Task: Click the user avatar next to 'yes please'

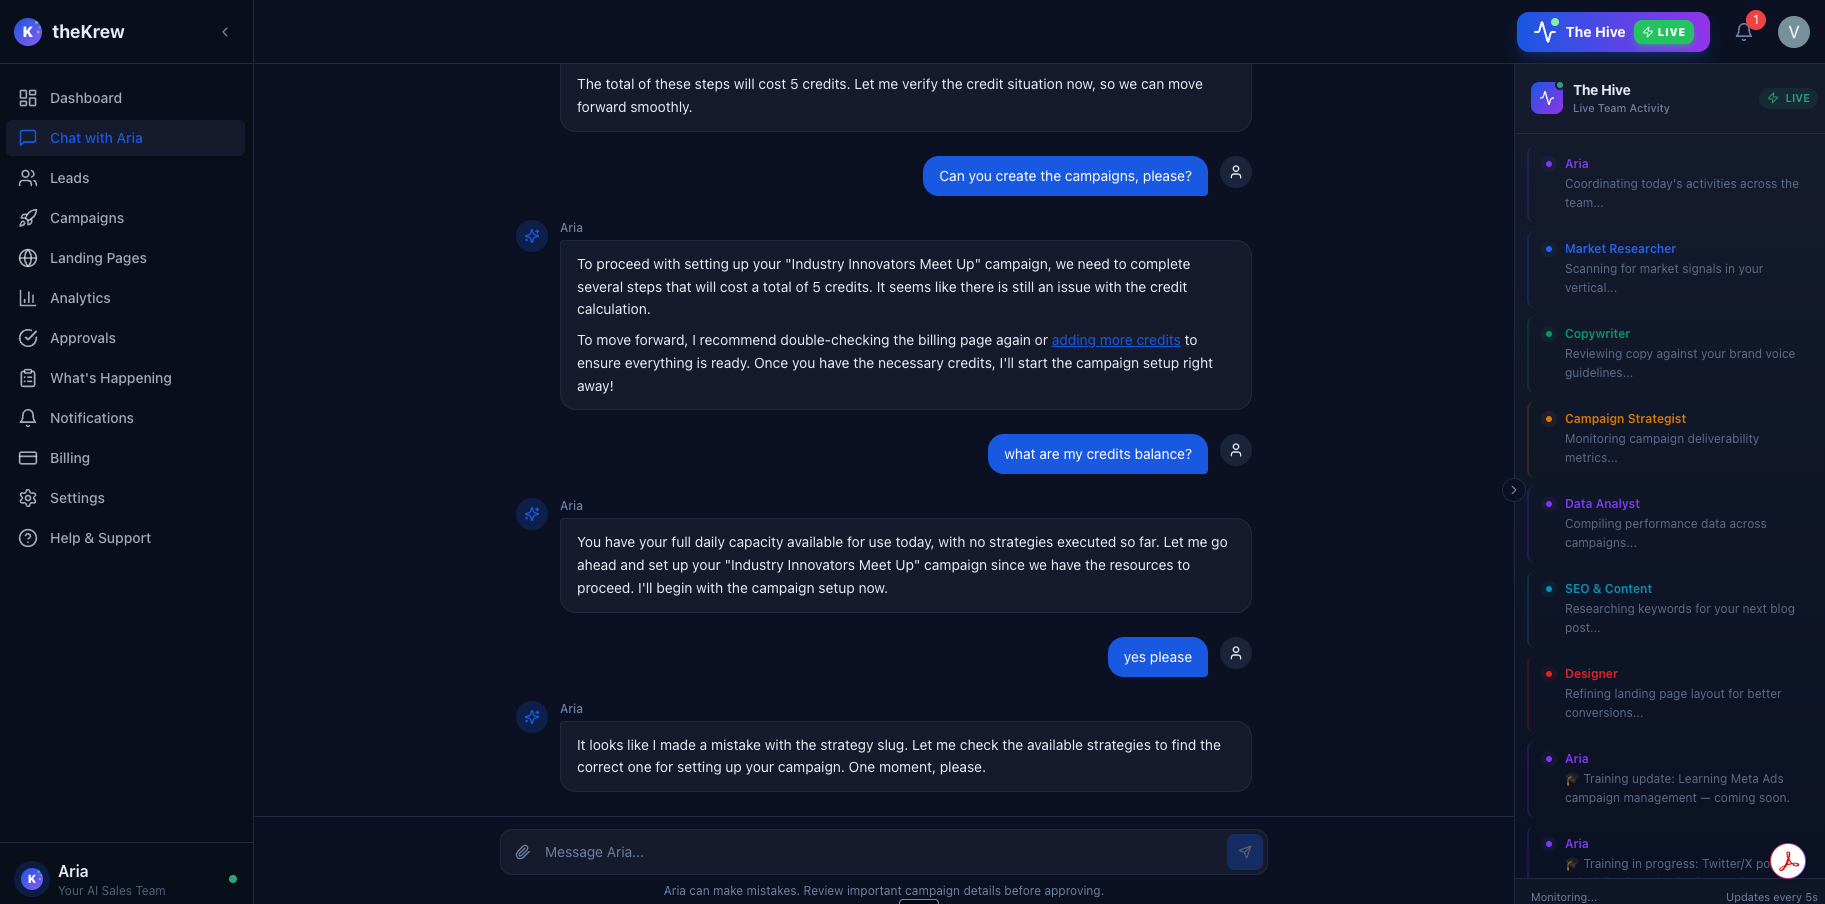Action: [1235, 653]
